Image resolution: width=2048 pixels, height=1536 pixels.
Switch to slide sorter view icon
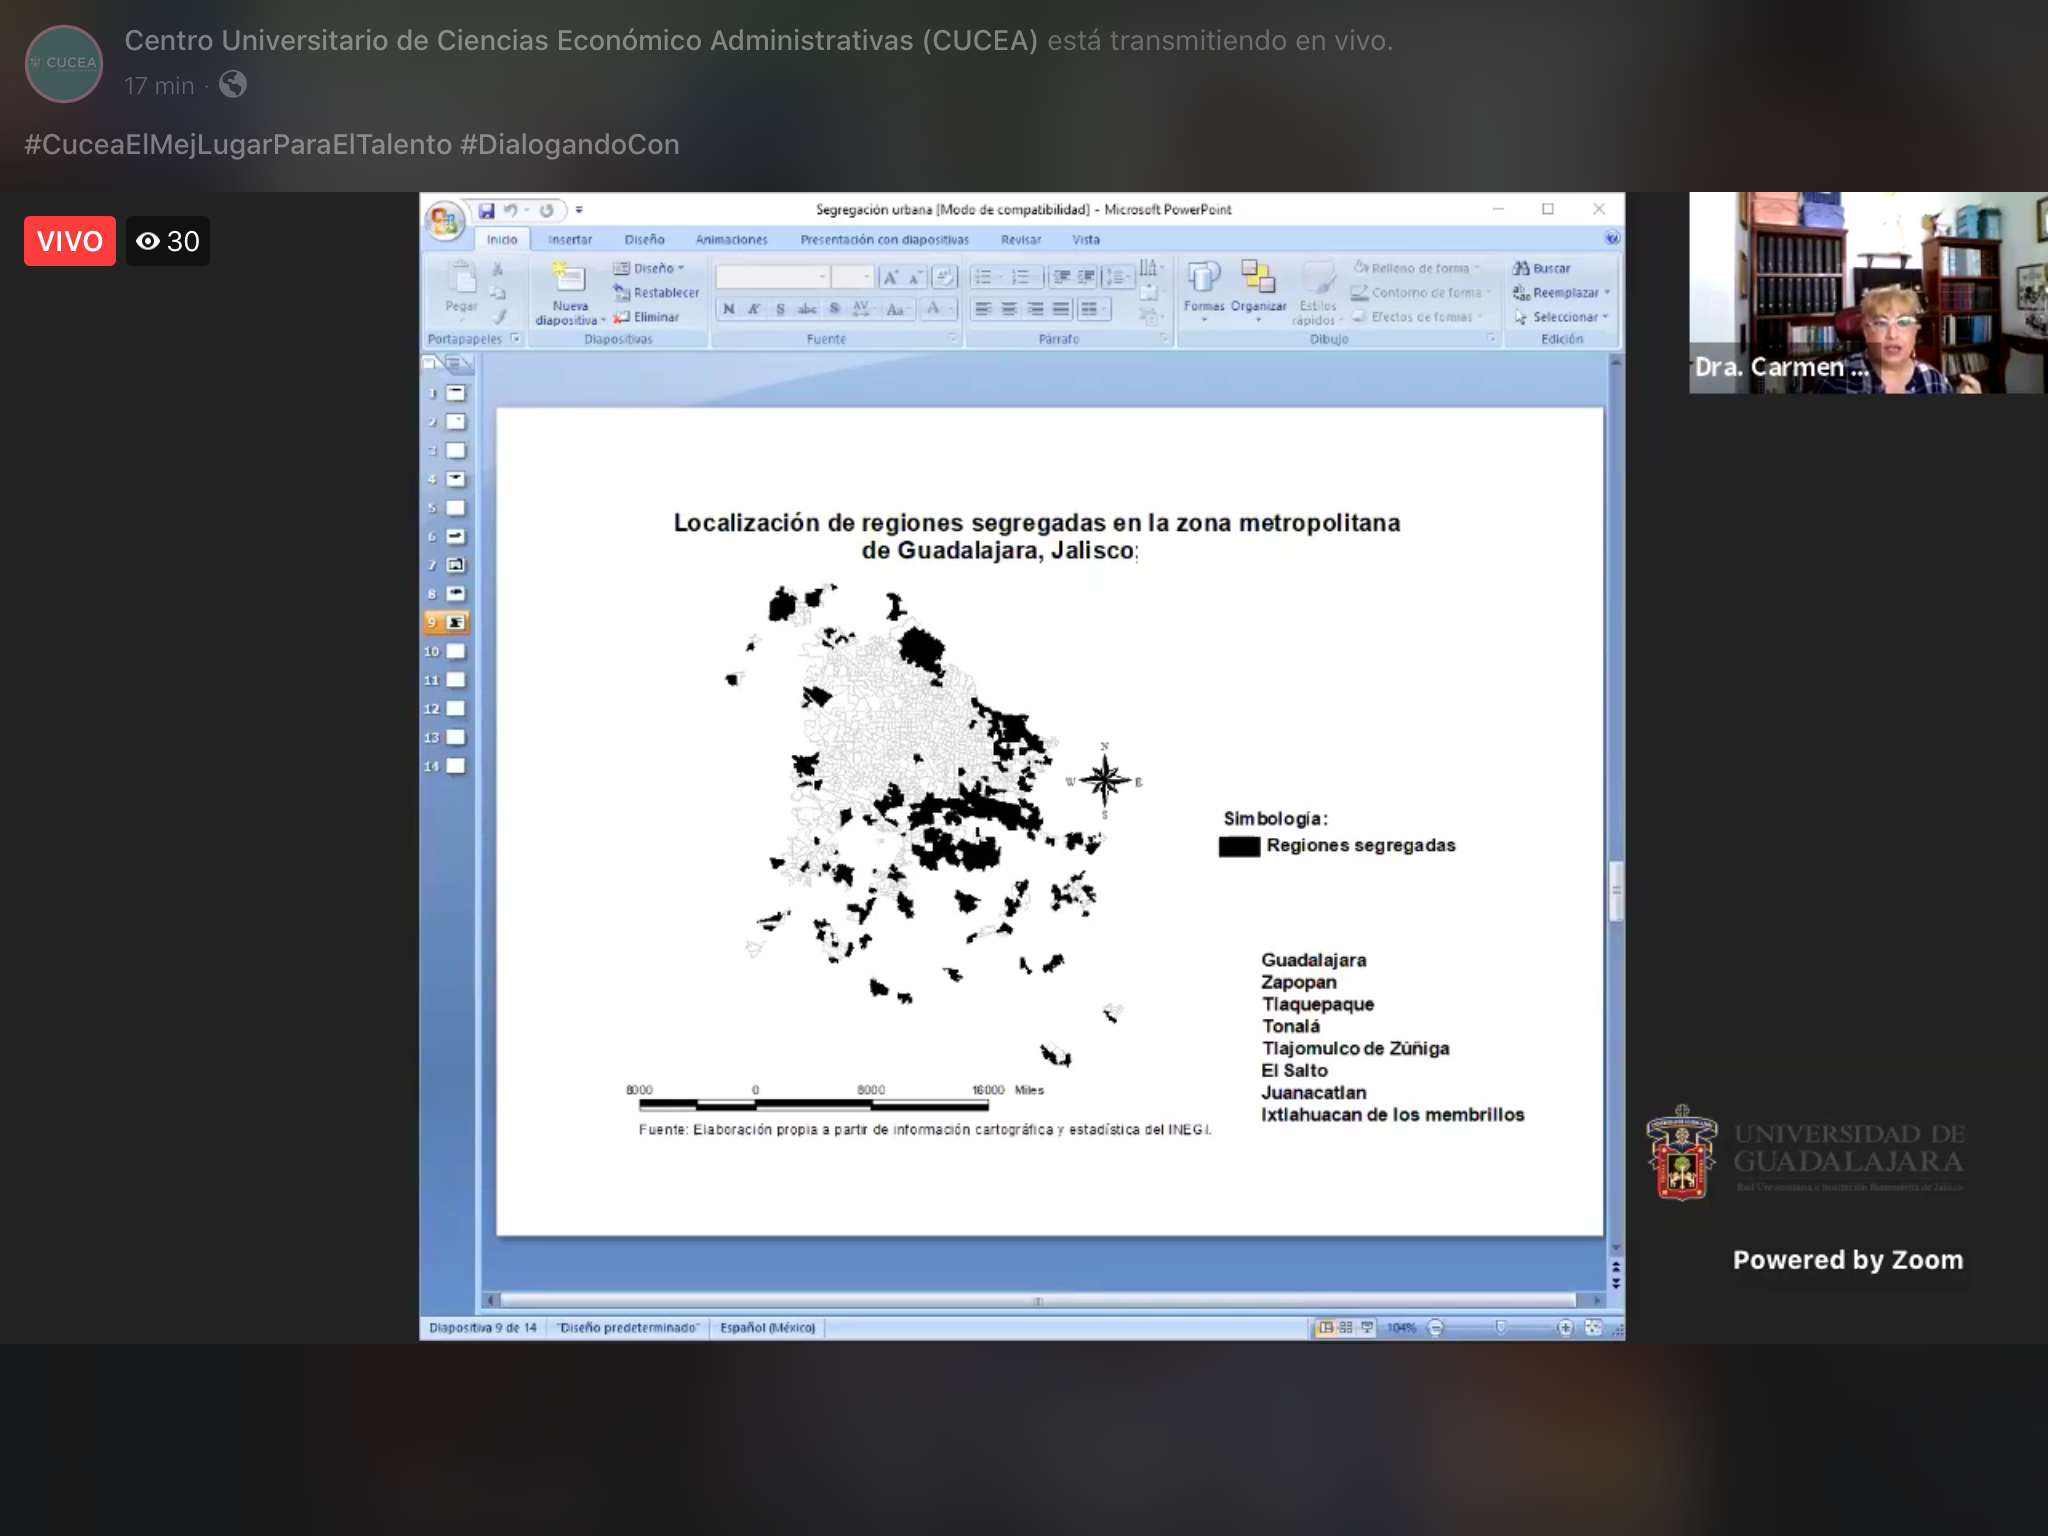[x=1346, y=1327]
